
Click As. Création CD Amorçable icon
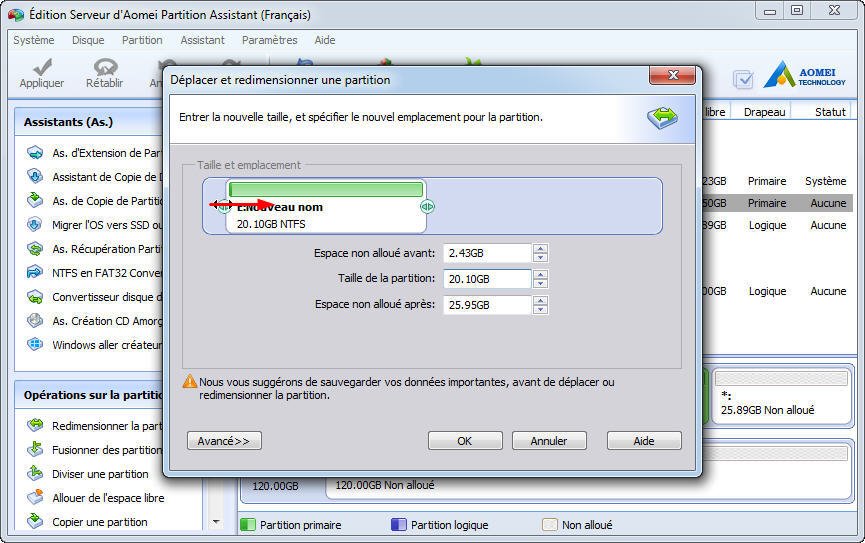coord(35,321)
